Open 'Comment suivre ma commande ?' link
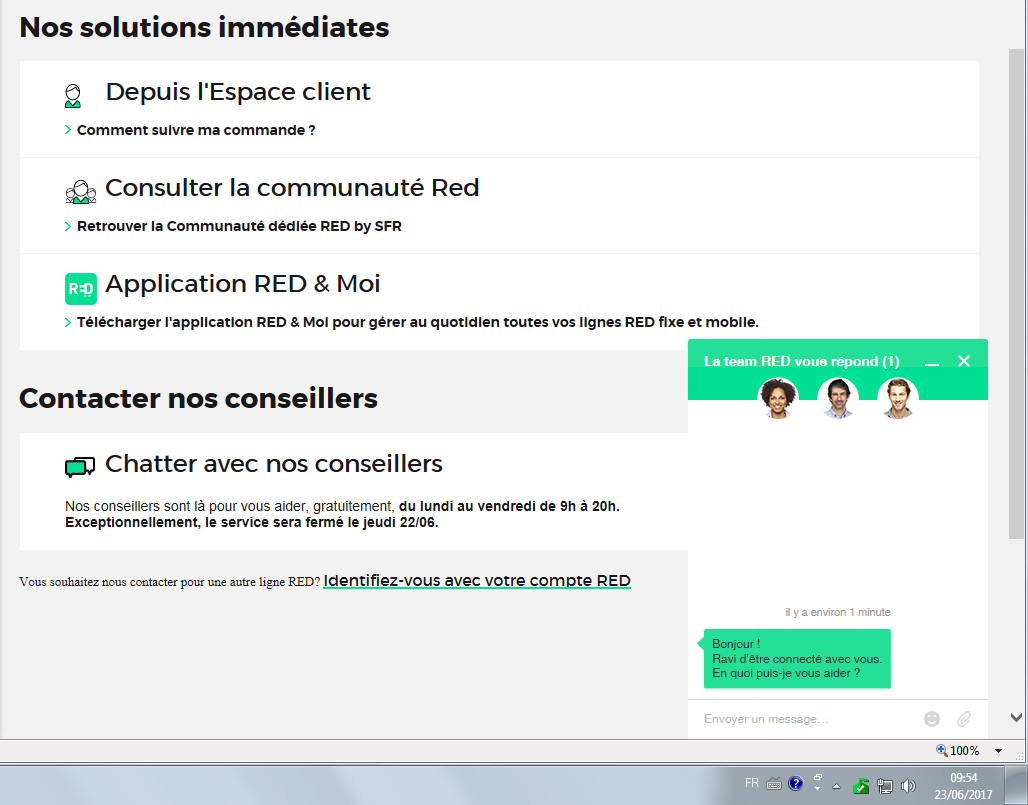Image resolution: width=1028 pixels, height=805 pixels. click(196, 130)
